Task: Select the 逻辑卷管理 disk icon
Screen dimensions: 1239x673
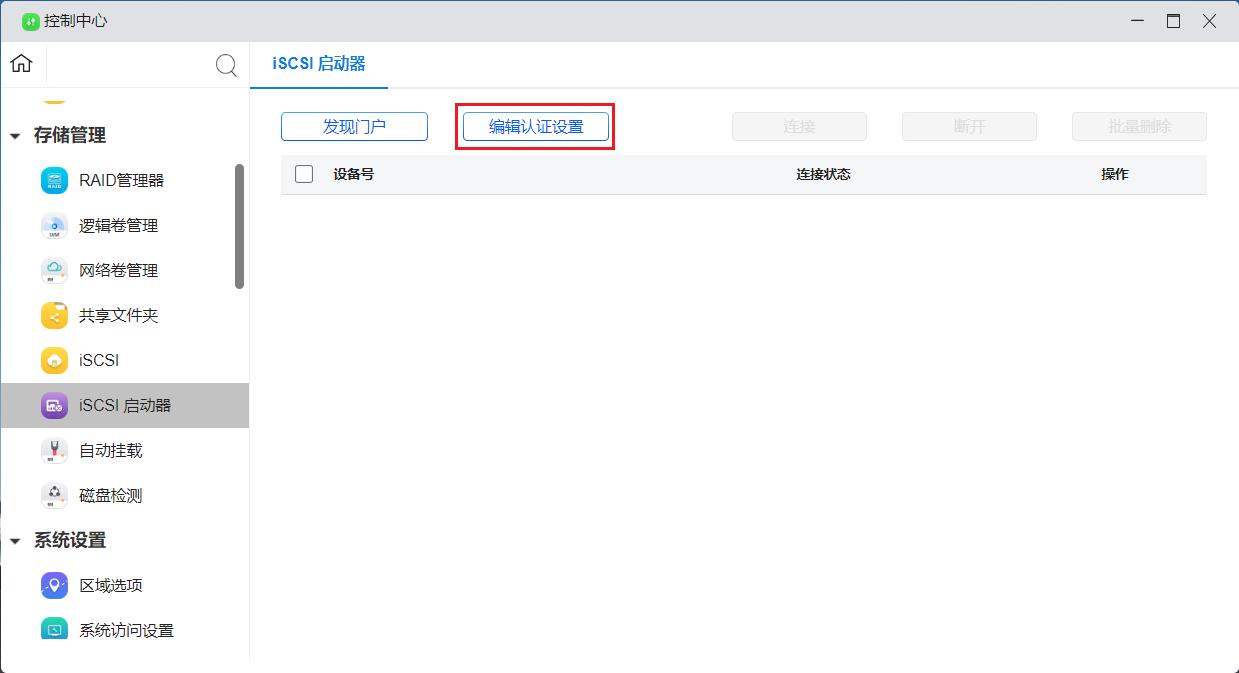Action: pos(54,226)
